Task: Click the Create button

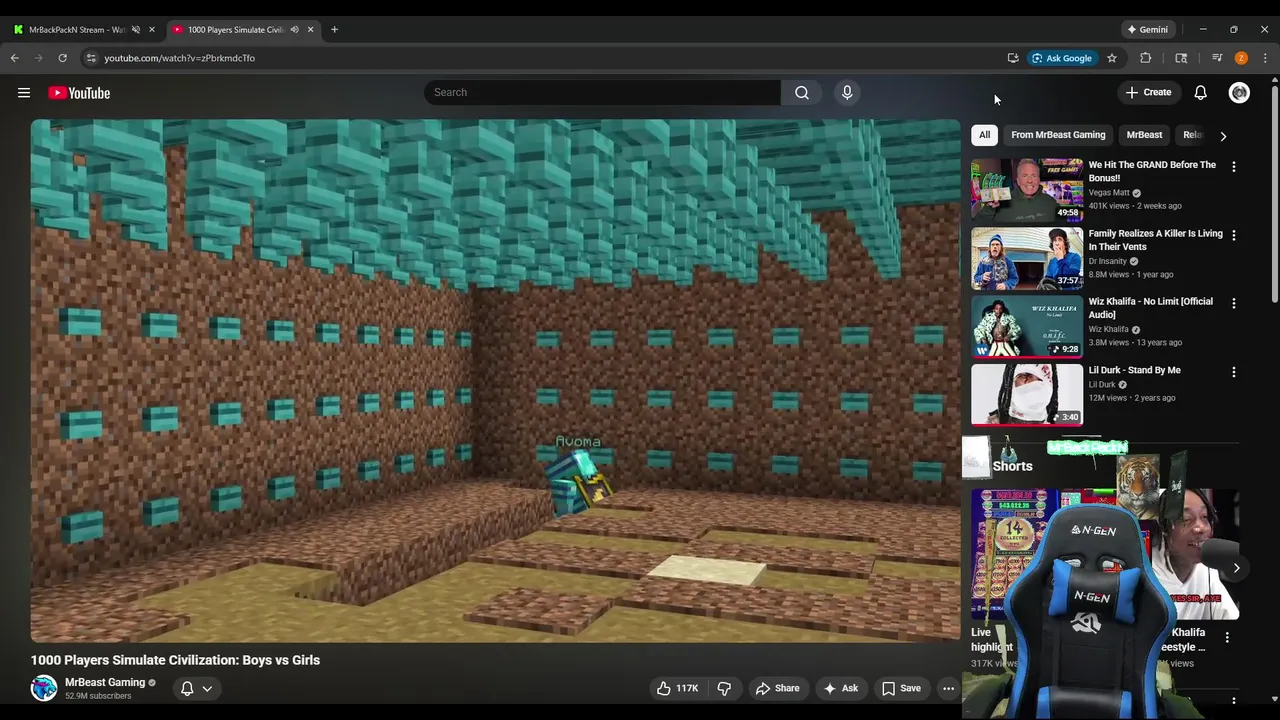Action: 1148,93
